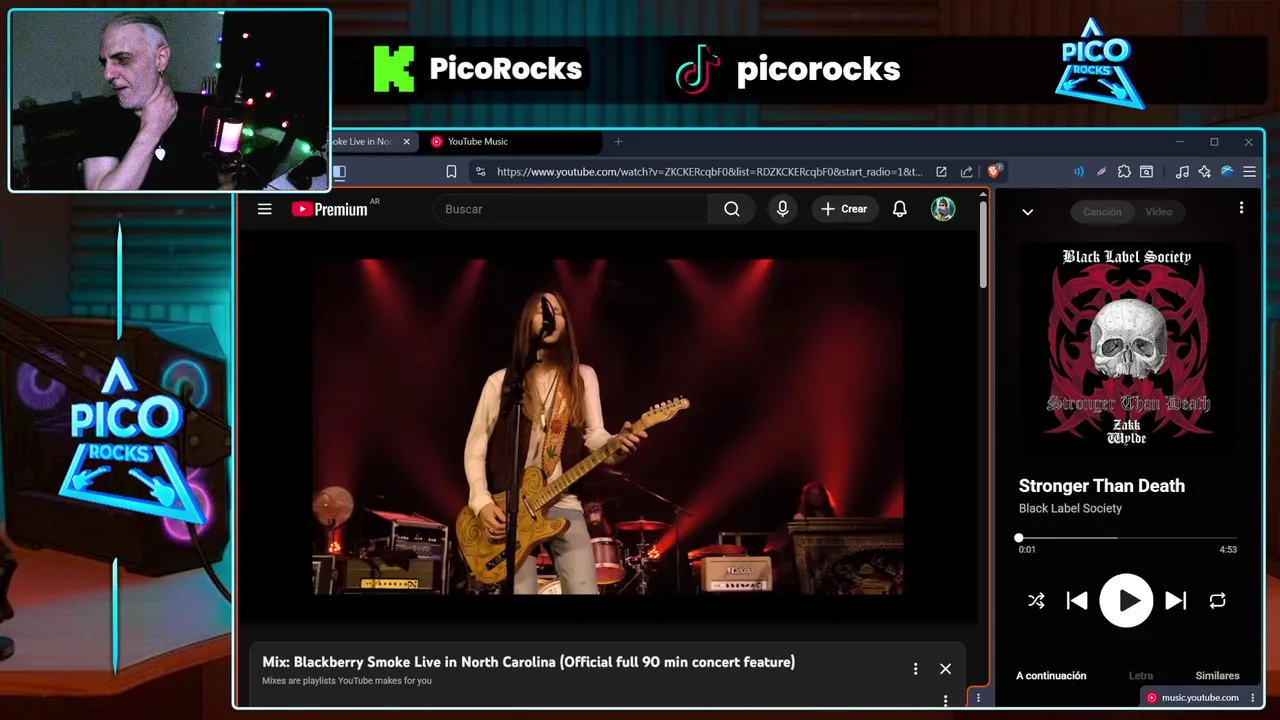Open the Similares tab
This screenshot has height=720, width=1280.
(x=1217, y=676)
